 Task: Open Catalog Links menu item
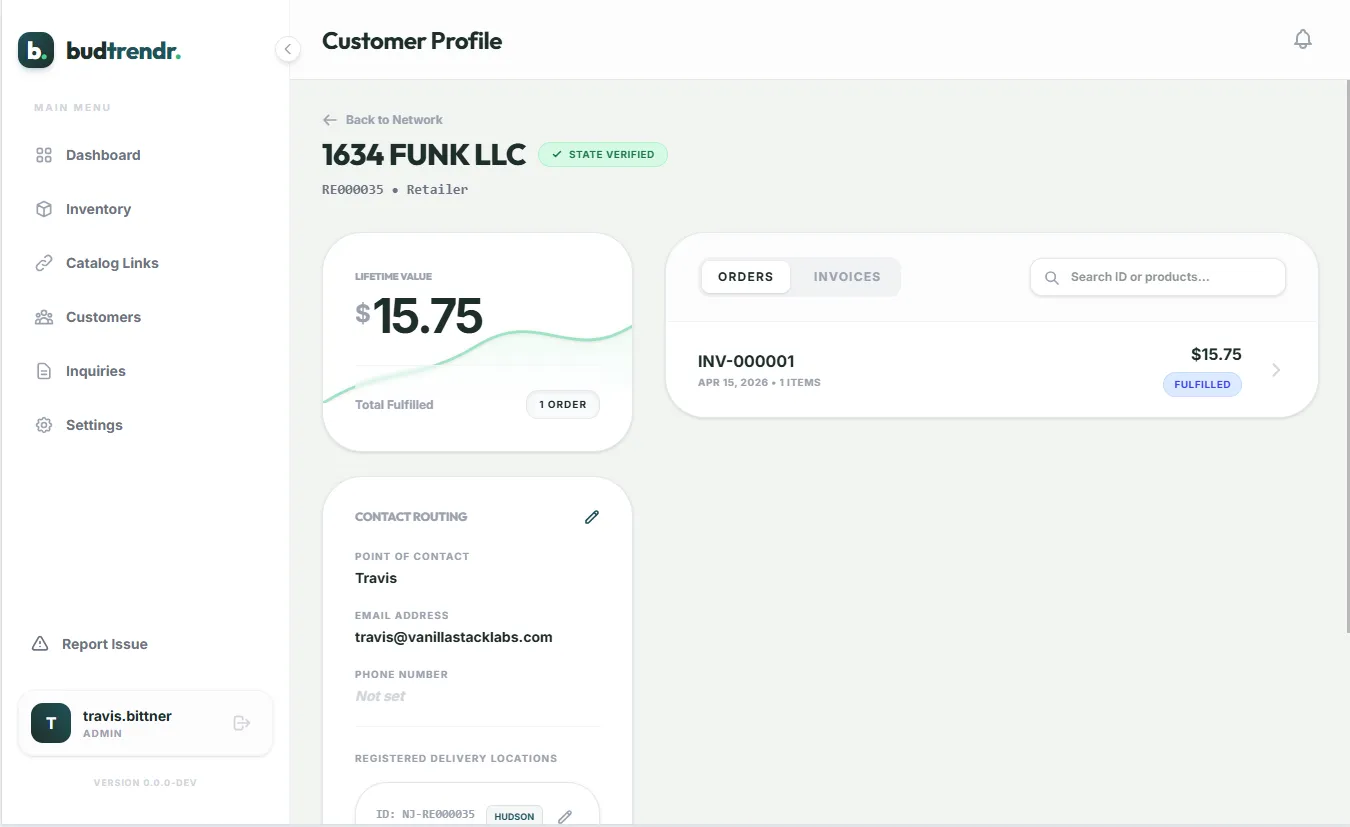point(145,263)
